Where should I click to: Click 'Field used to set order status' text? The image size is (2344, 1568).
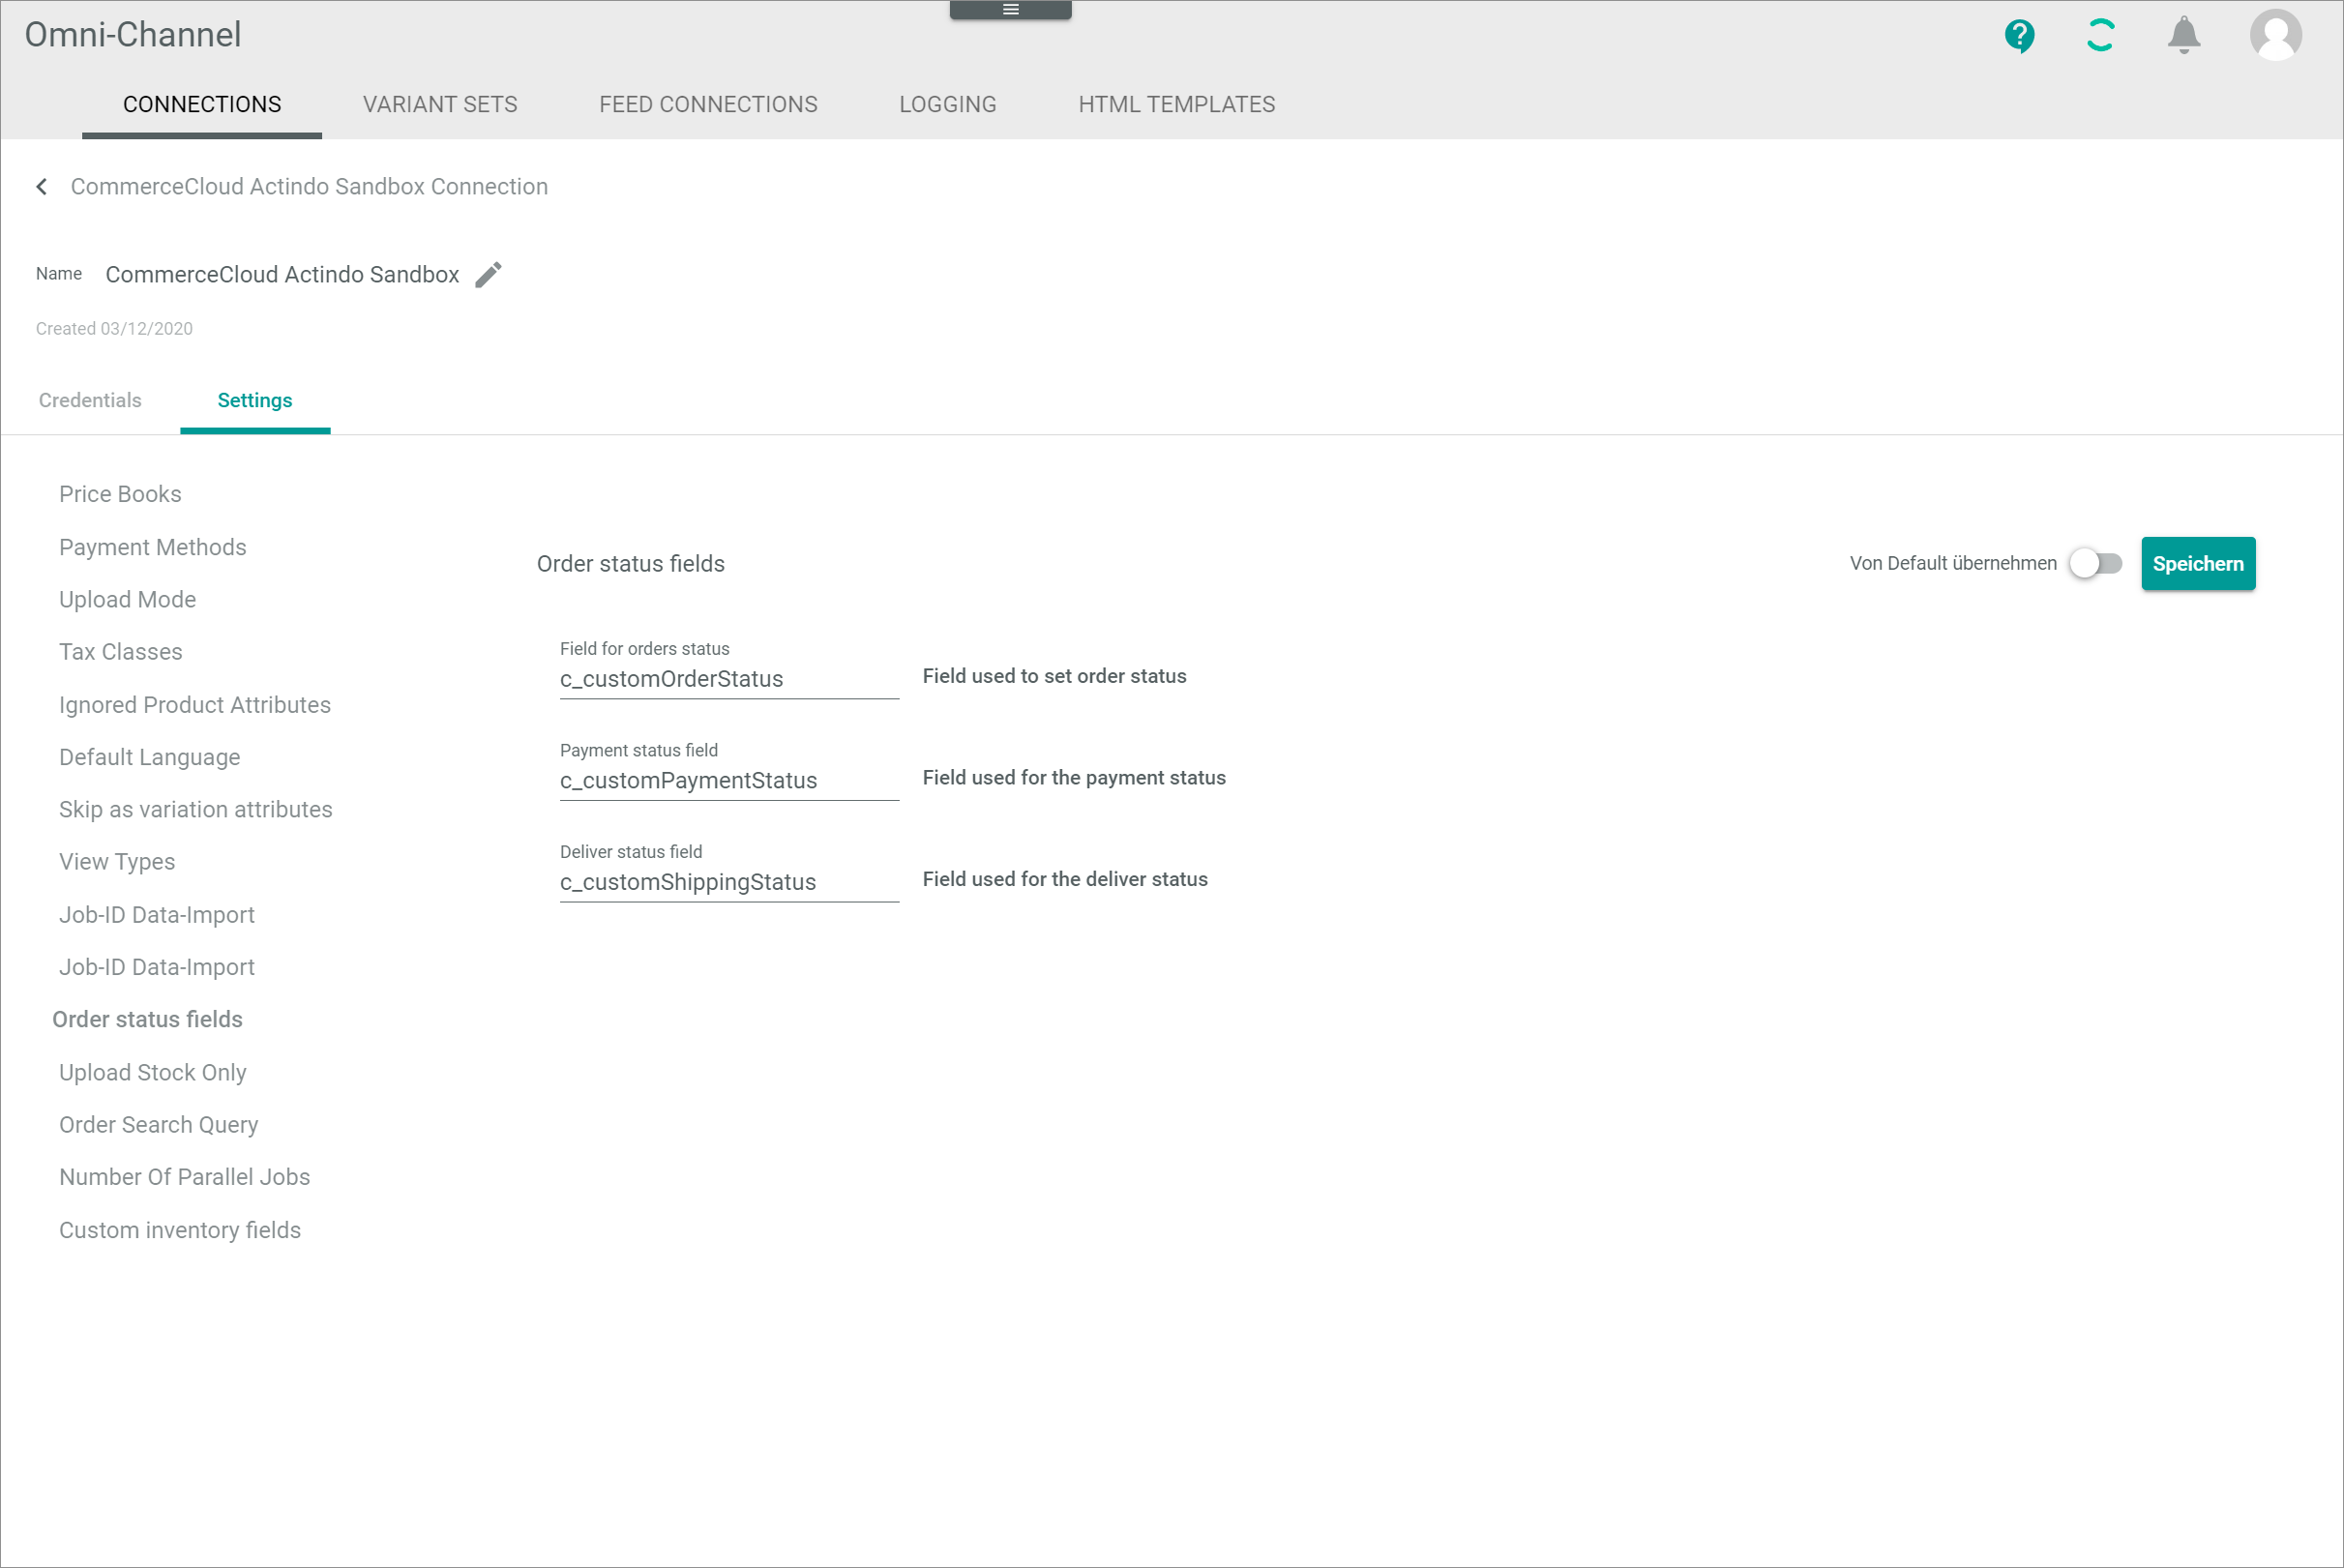pos(1054,676)
